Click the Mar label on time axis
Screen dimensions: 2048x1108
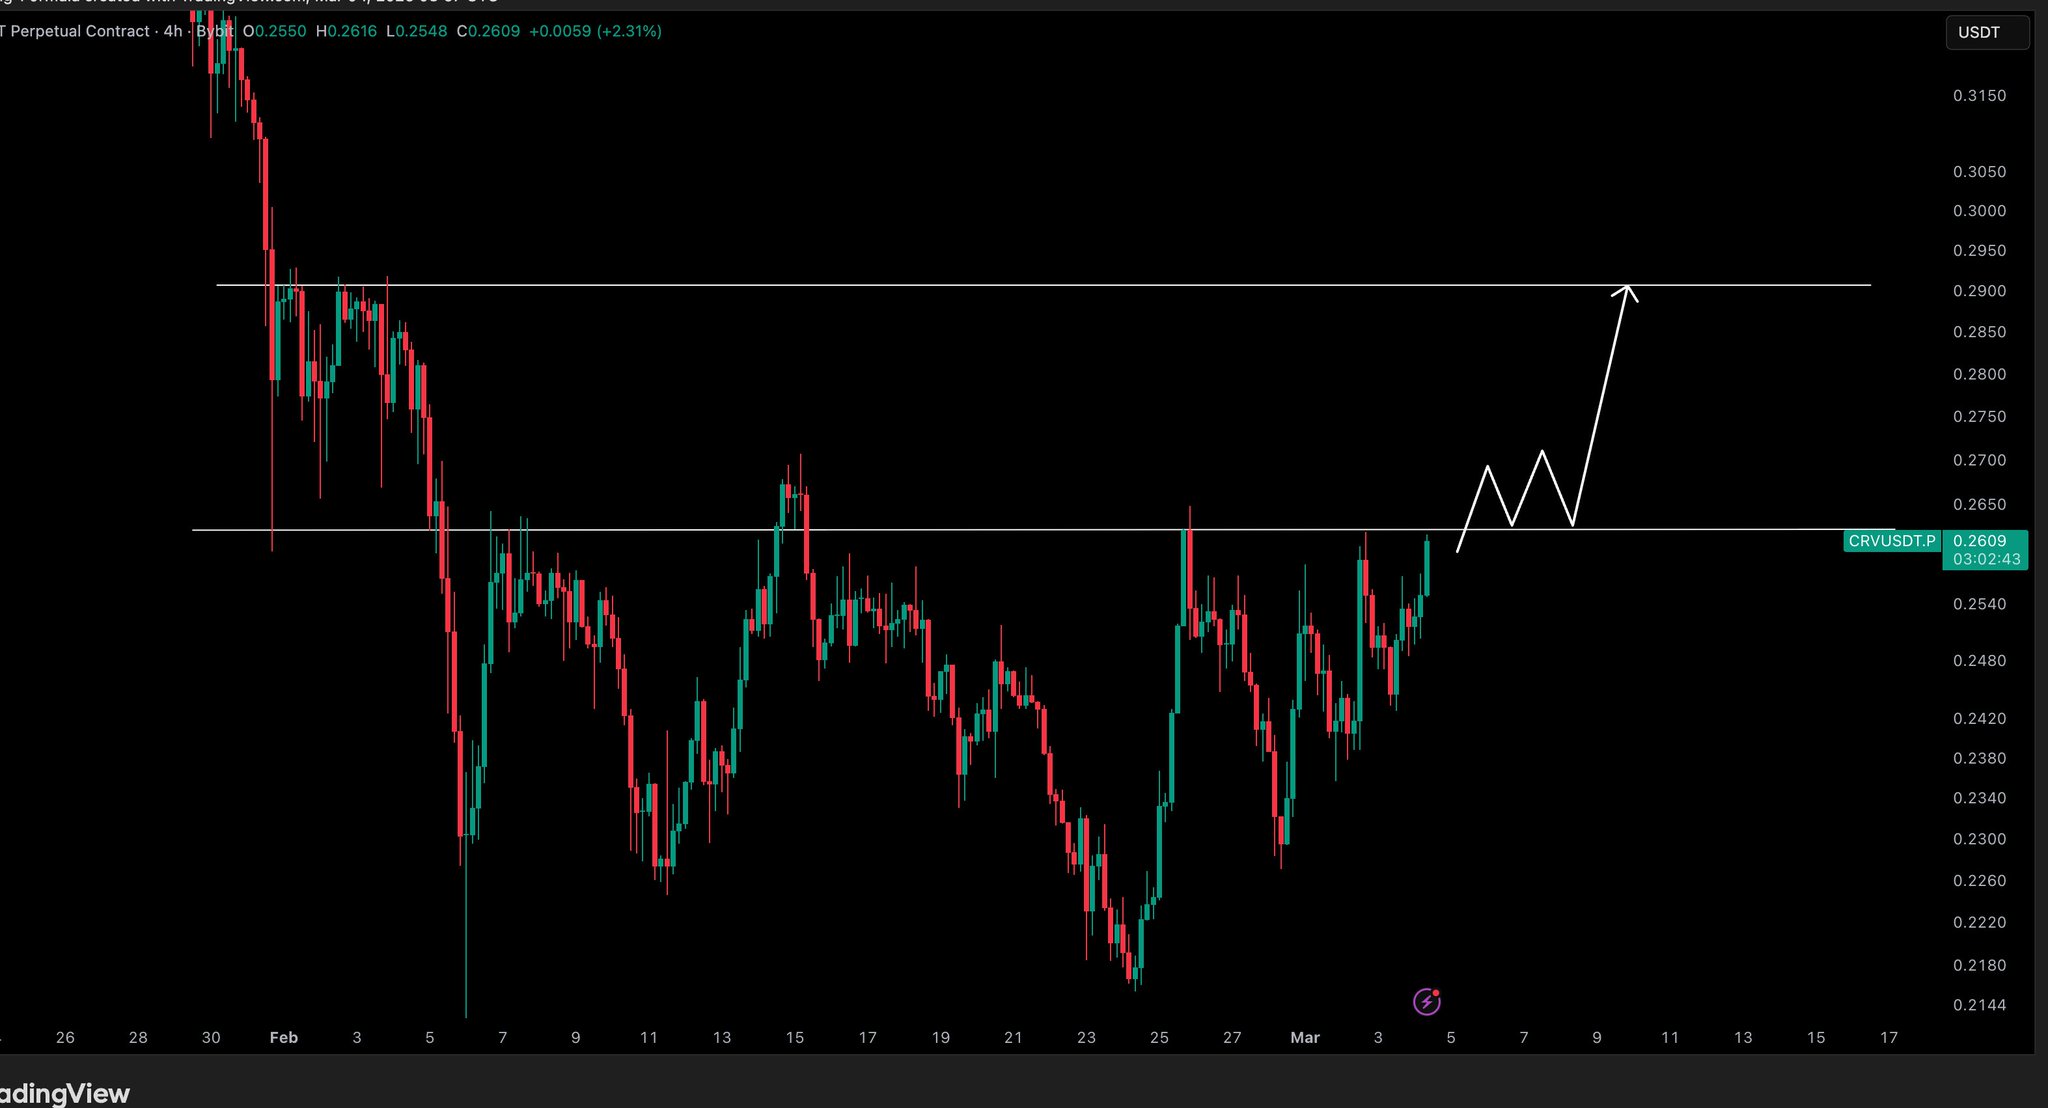(1304, 1037)
